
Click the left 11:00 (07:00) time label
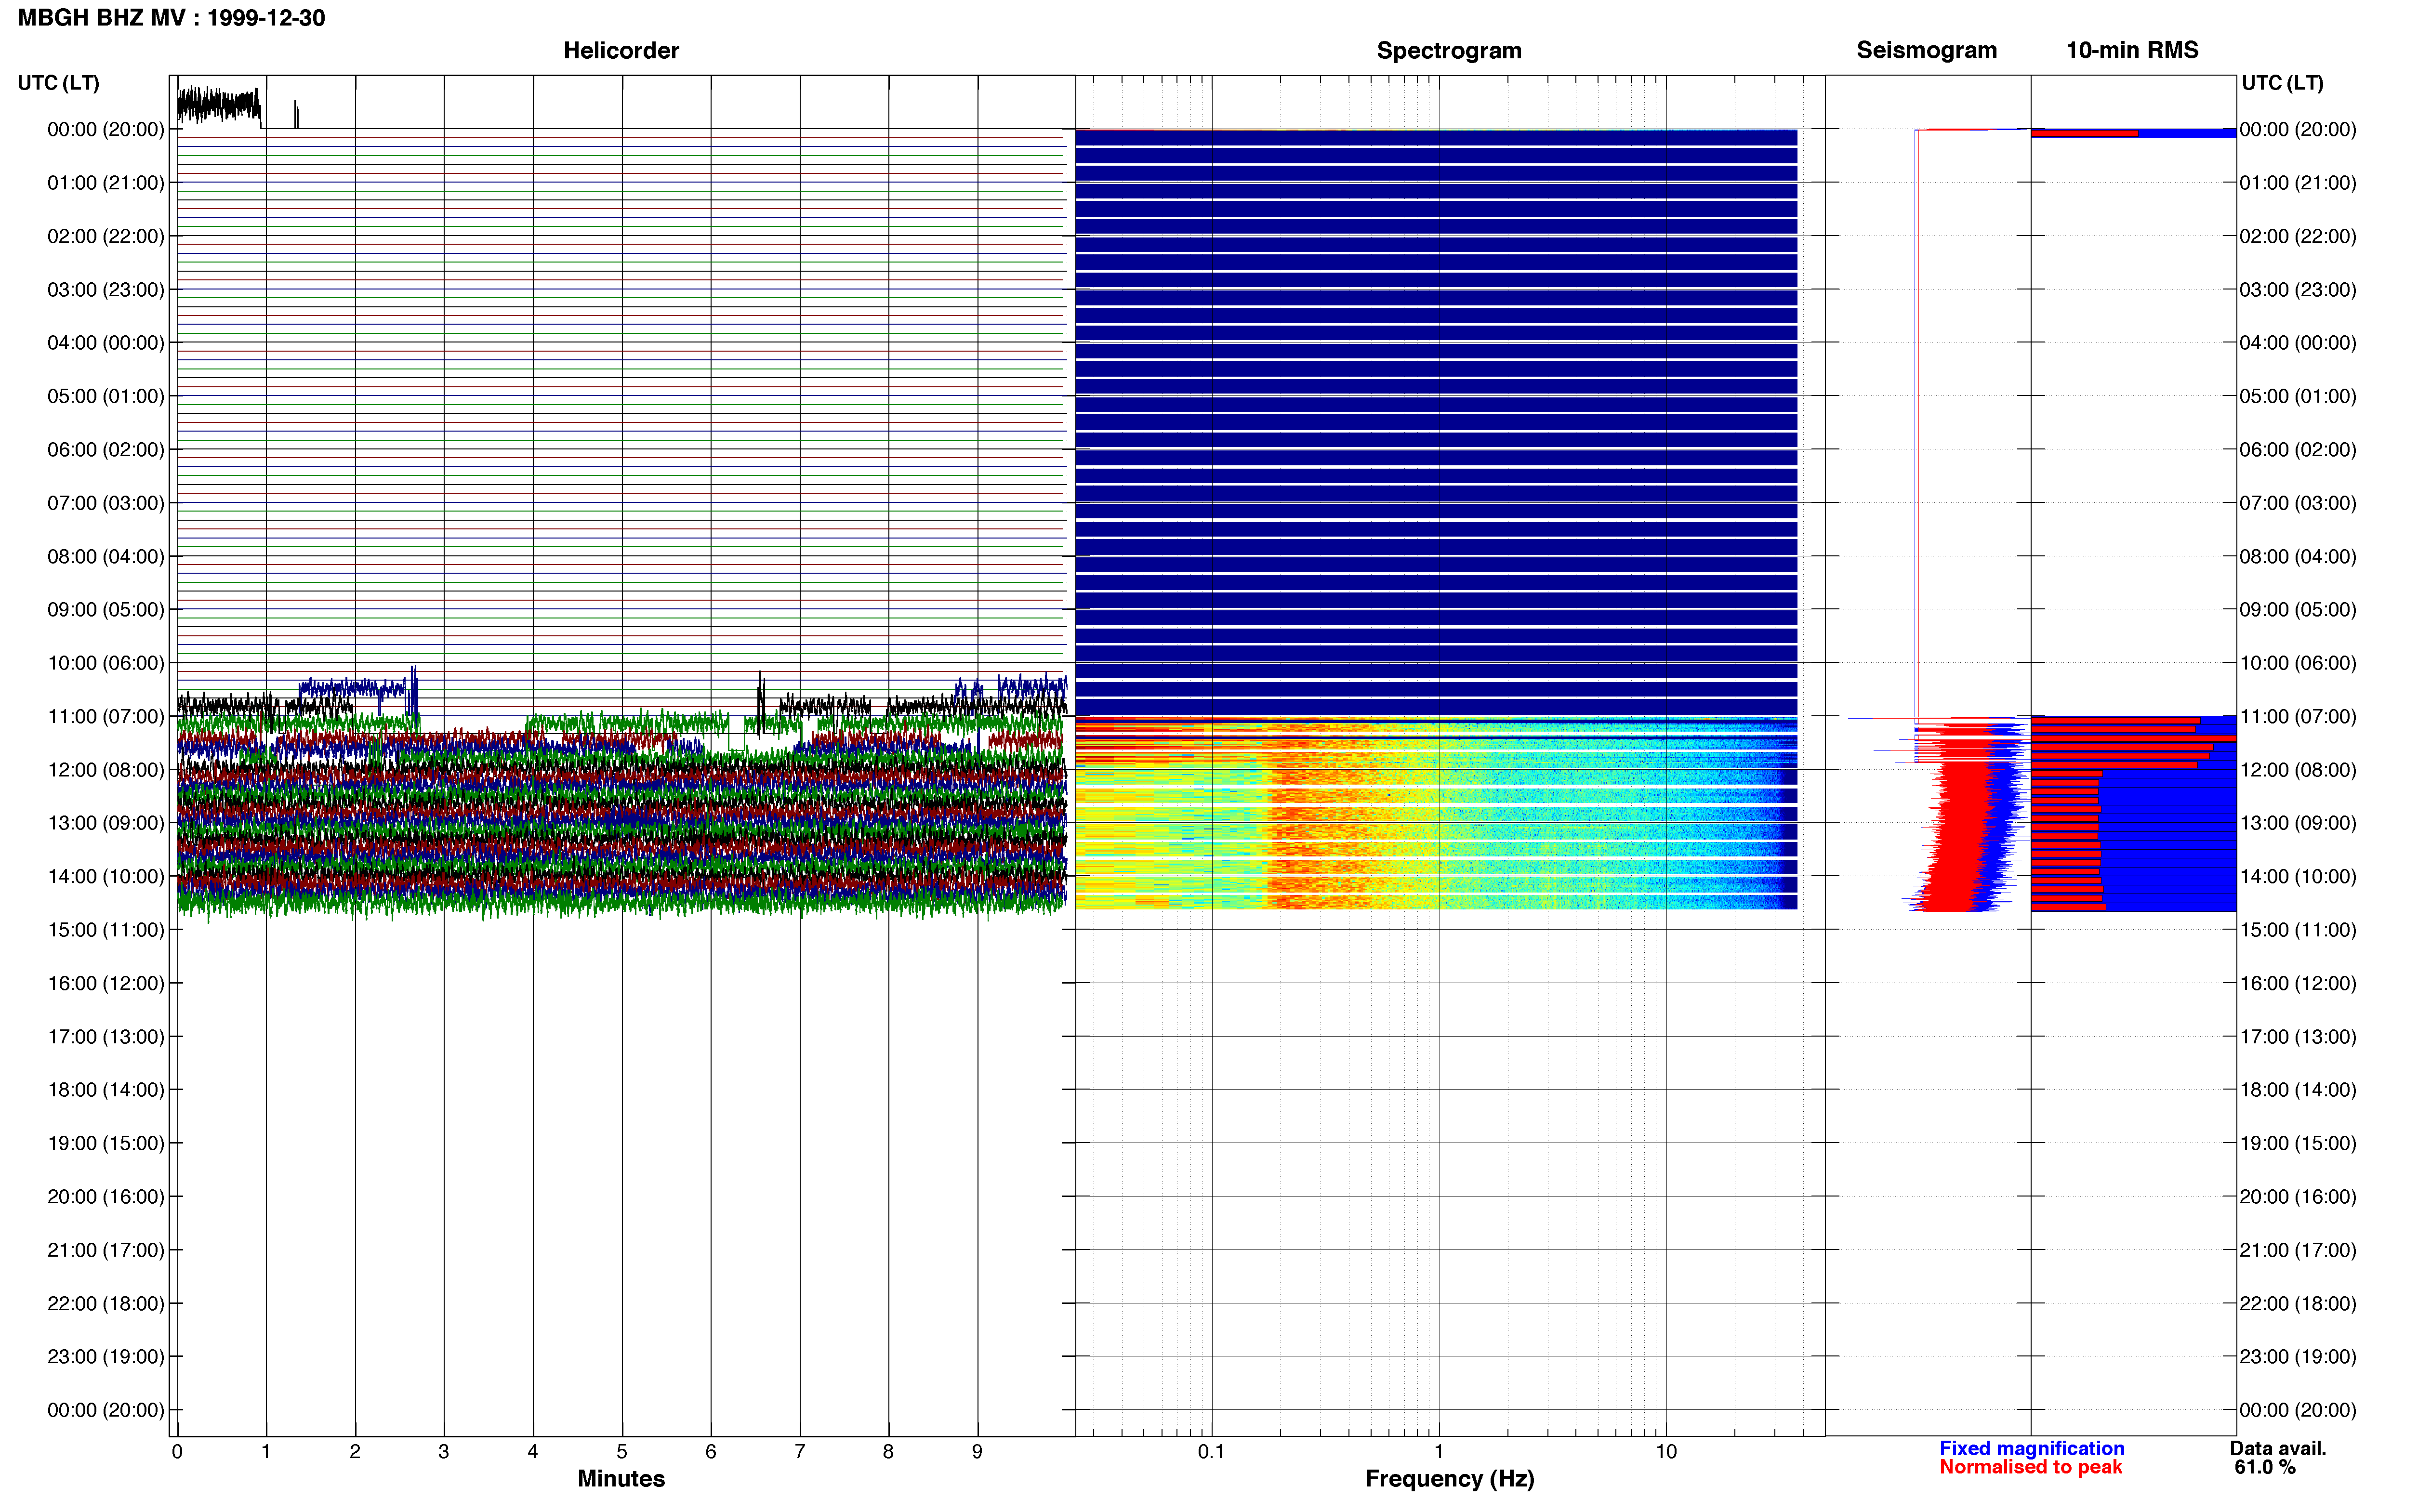pyautogui.click(x=106, y=716)
